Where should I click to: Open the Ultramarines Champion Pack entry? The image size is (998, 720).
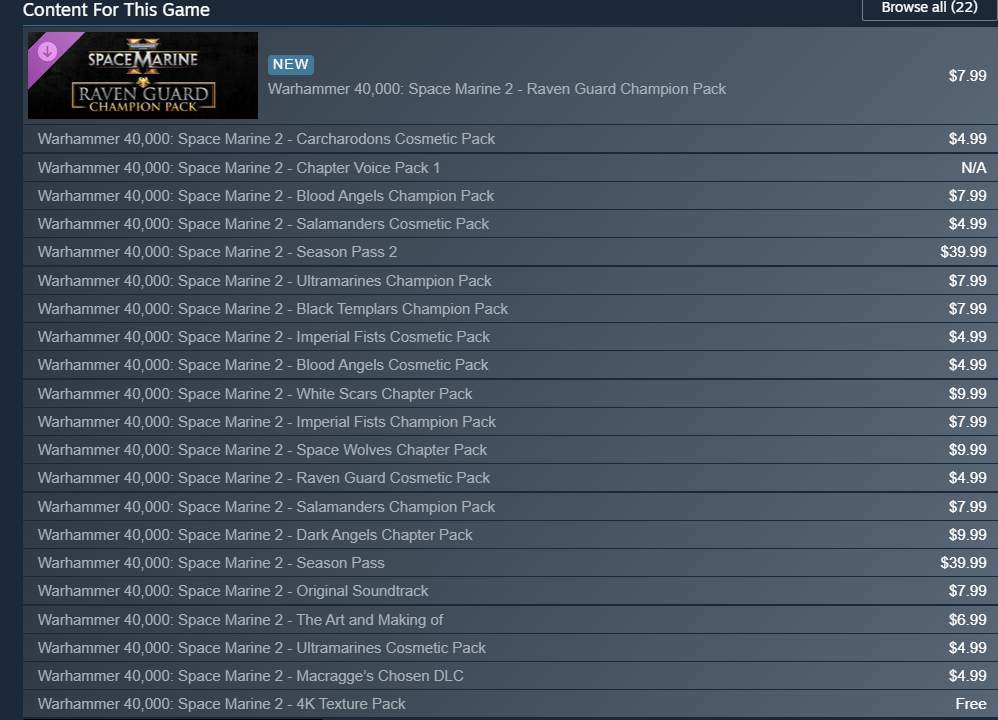(510, 281)
